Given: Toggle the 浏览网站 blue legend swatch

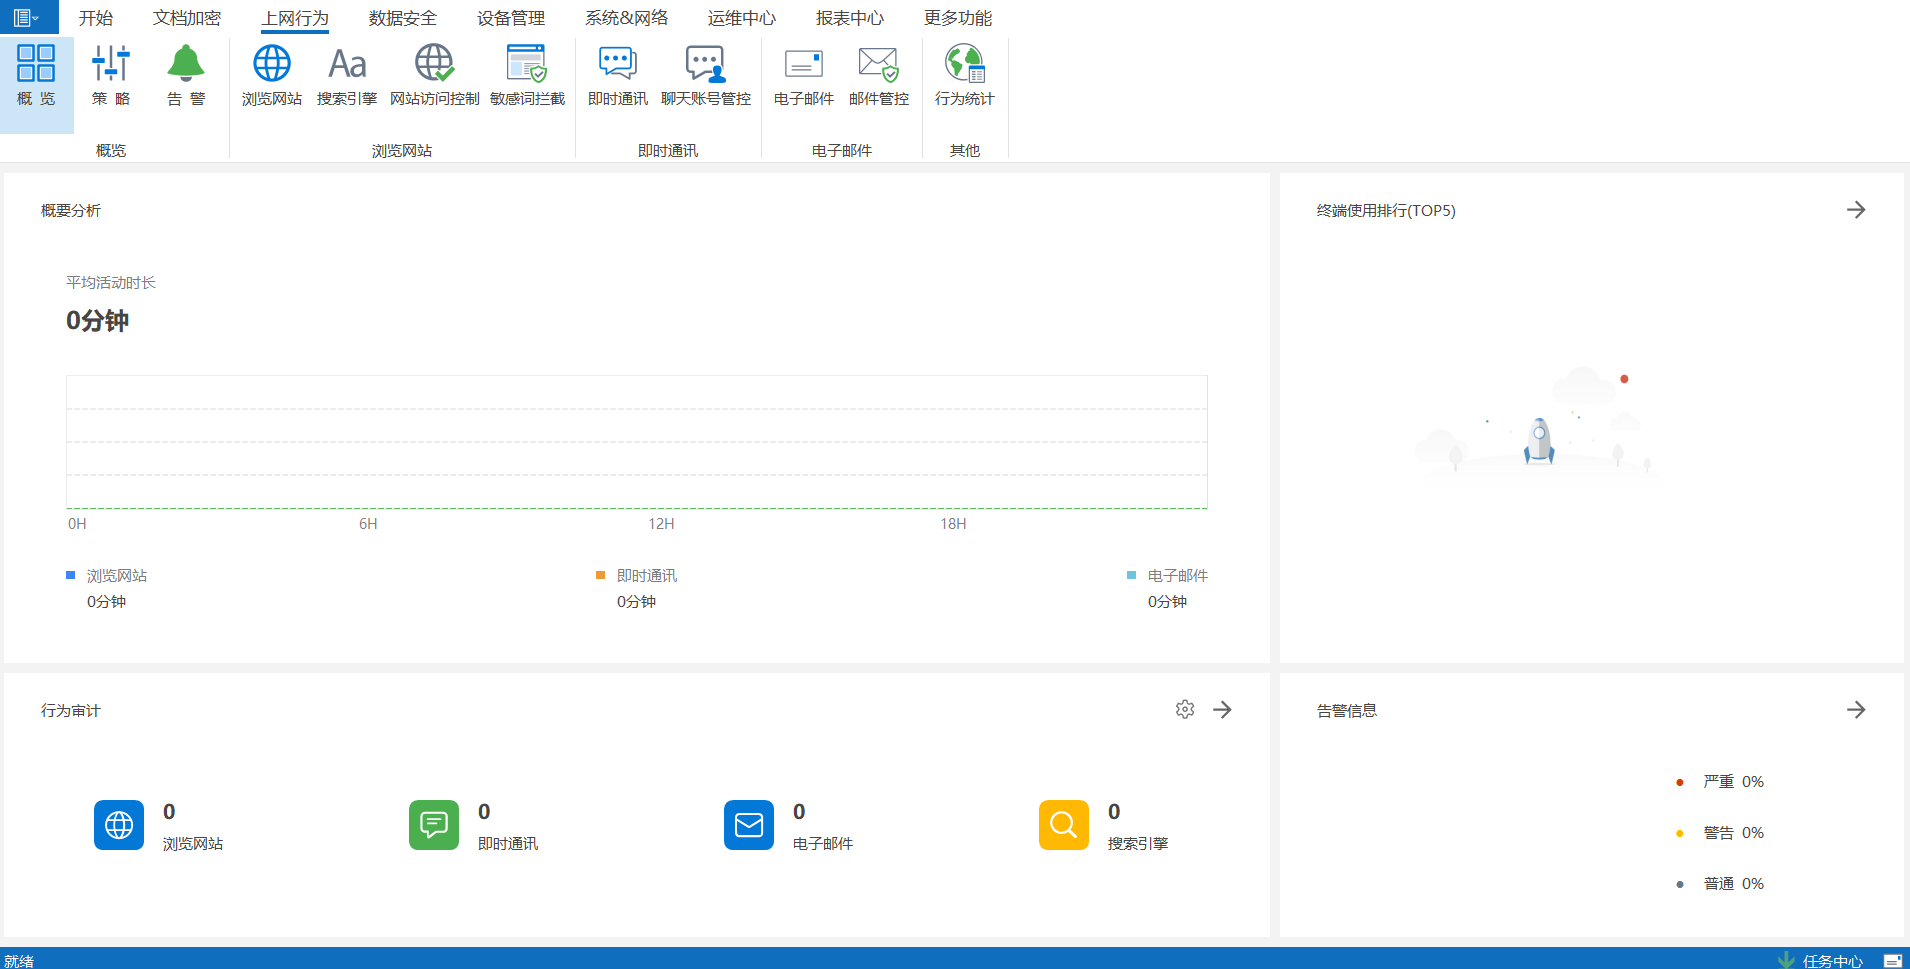Looking at the screenshot, I should click(71, 575).
